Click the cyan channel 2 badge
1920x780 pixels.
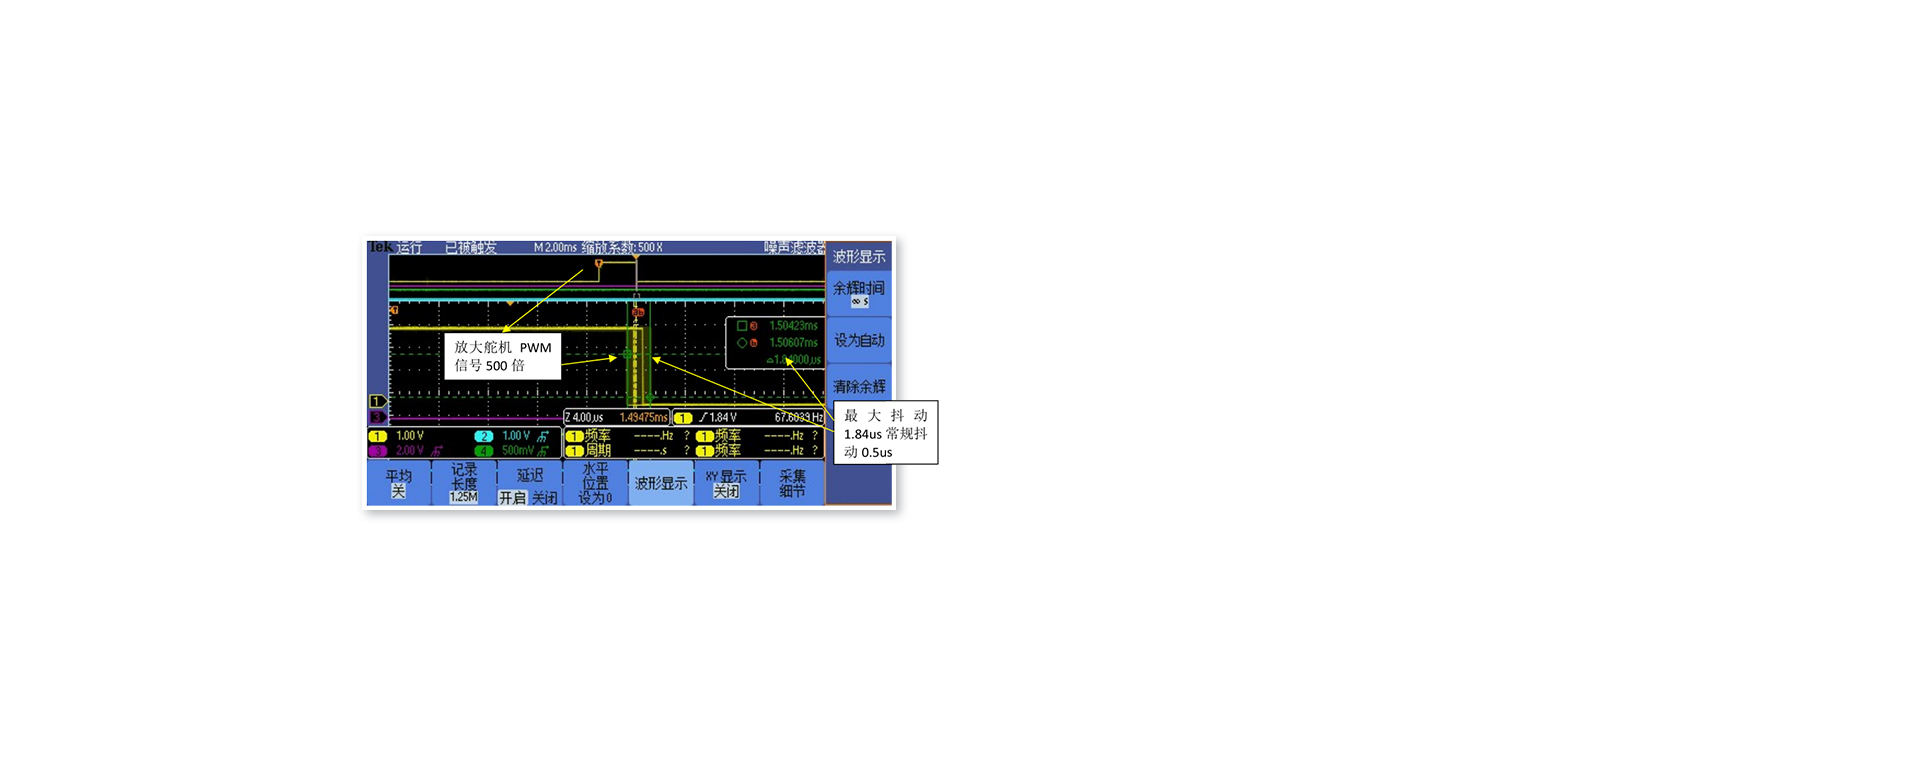483,436
